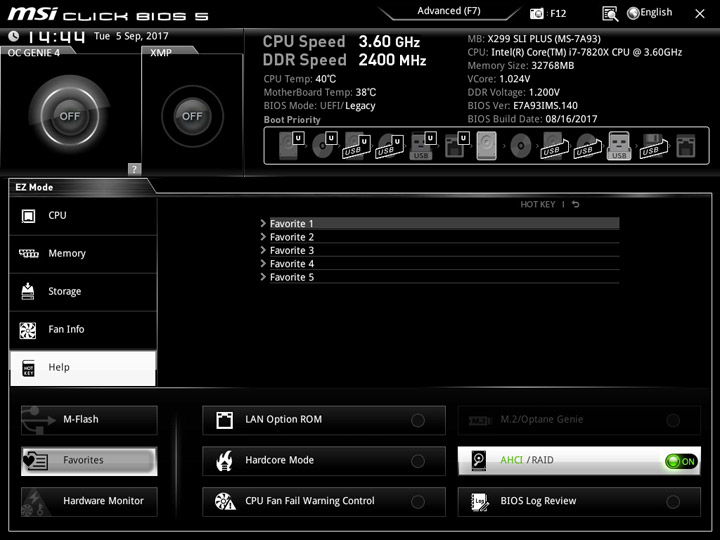The image size is (720, 540).
Task: Open the M-Flash utility button
Action: tap(89, 420)
